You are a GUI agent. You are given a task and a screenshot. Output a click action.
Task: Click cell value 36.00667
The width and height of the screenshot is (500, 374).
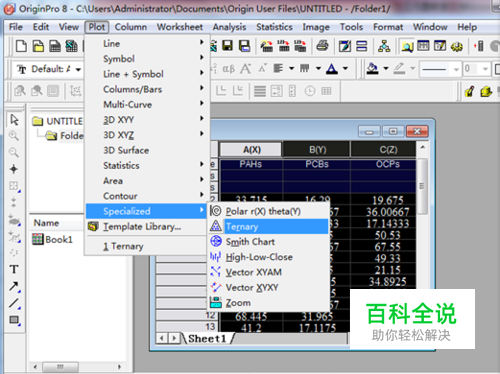[387, 212]
